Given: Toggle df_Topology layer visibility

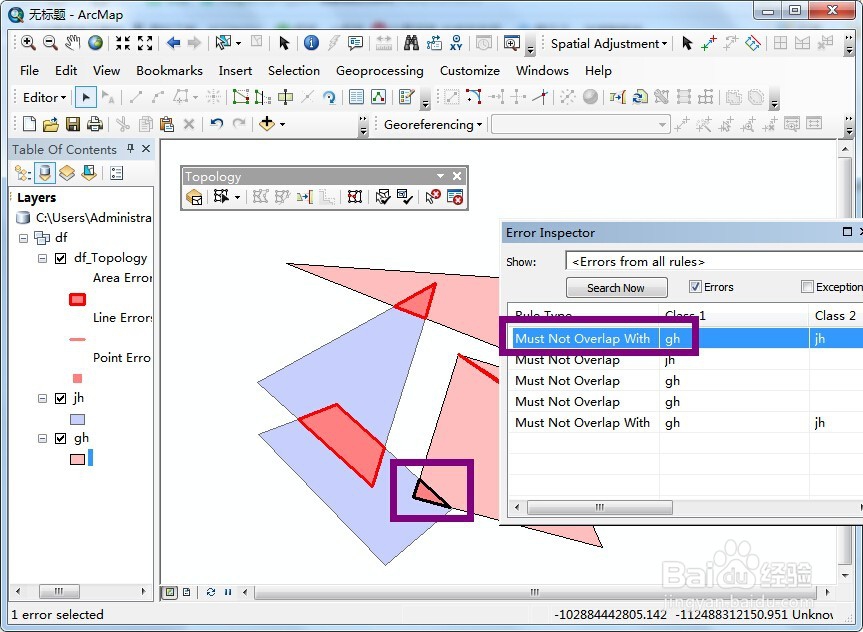Looking at the screenshot, I should coord(61,258).
